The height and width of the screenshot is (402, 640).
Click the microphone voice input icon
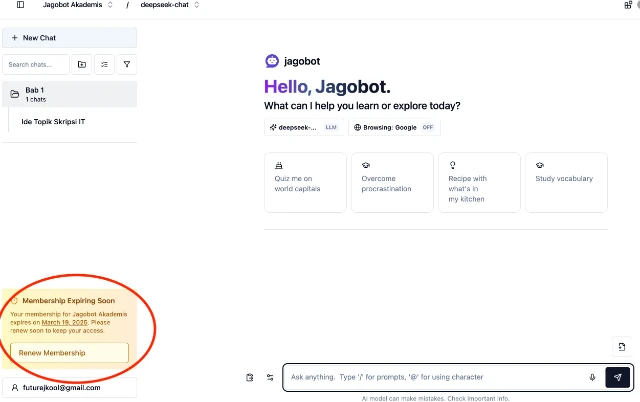pyautogui.click(x=592, y=377)
